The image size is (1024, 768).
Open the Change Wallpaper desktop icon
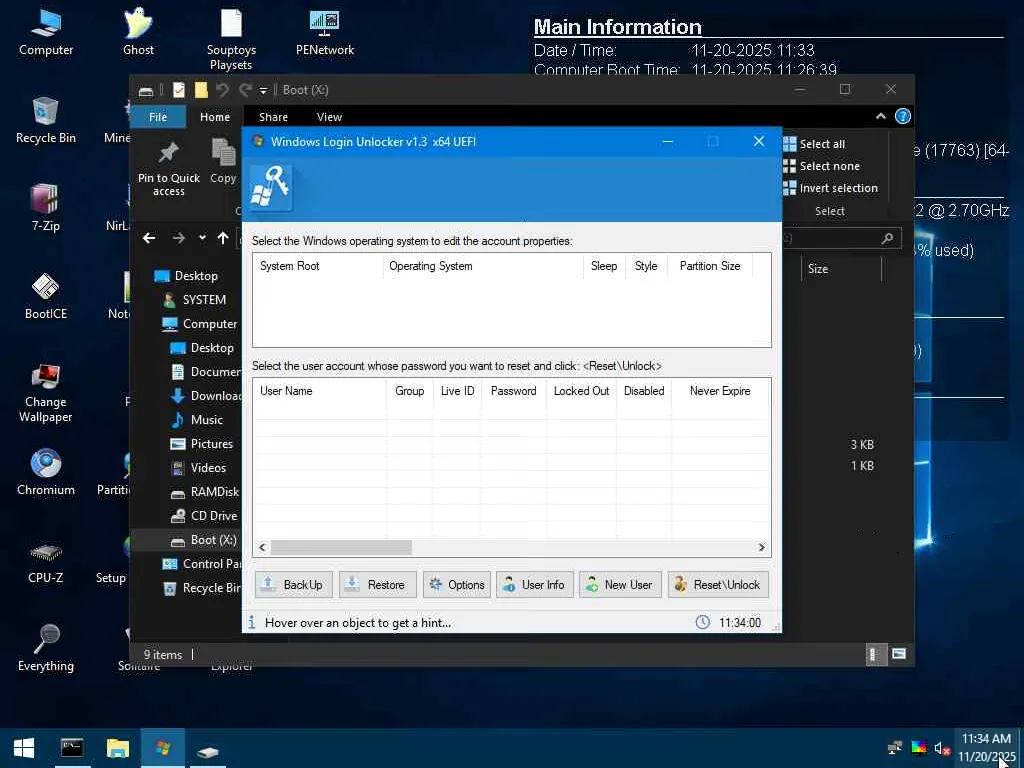point(46,394)
